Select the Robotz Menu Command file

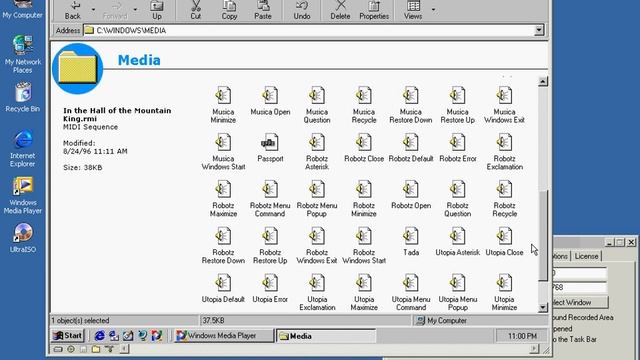270,199
